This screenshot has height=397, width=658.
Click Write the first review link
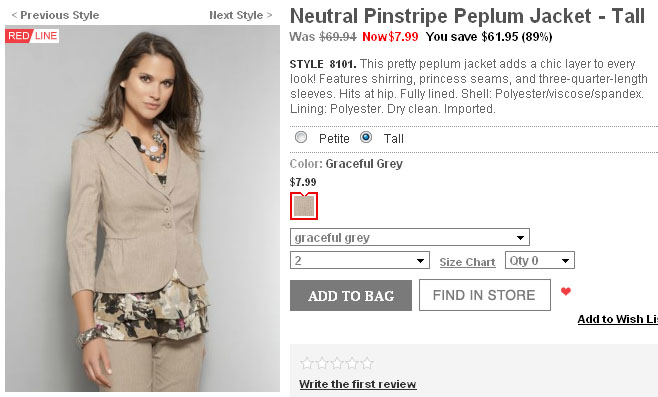tap(358, 384)
